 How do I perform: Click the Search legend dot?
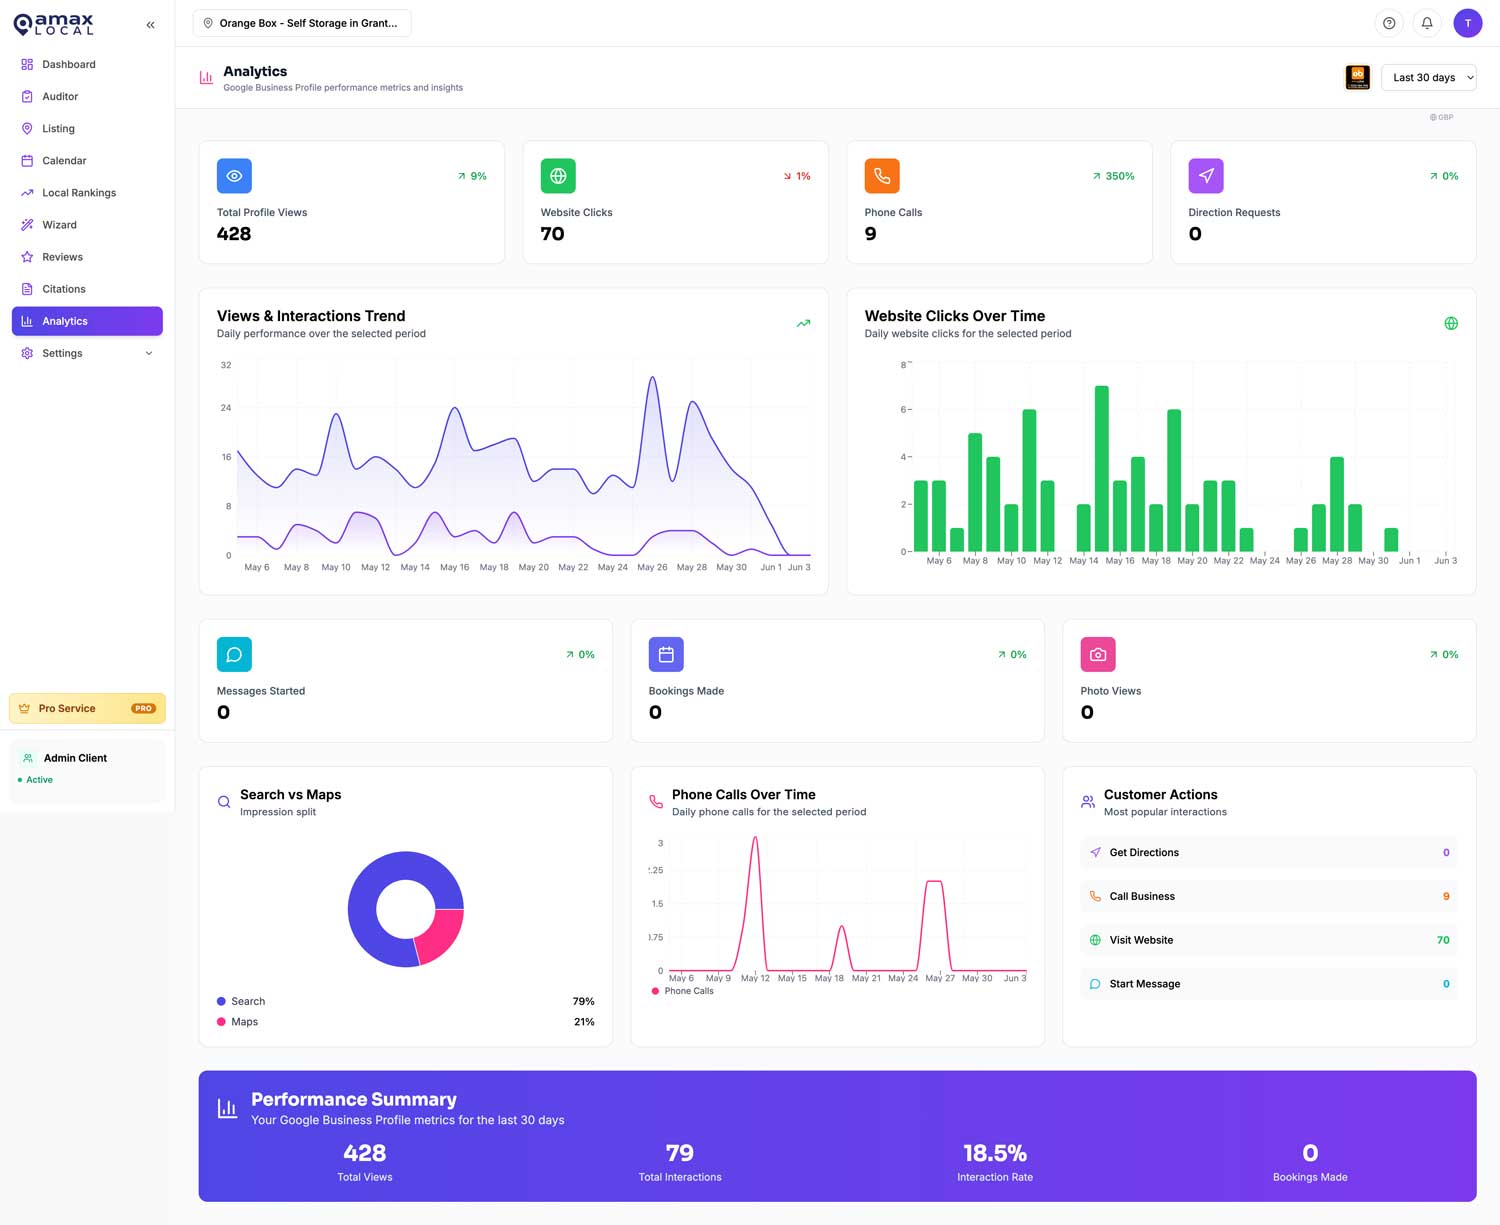[221, 1001]
